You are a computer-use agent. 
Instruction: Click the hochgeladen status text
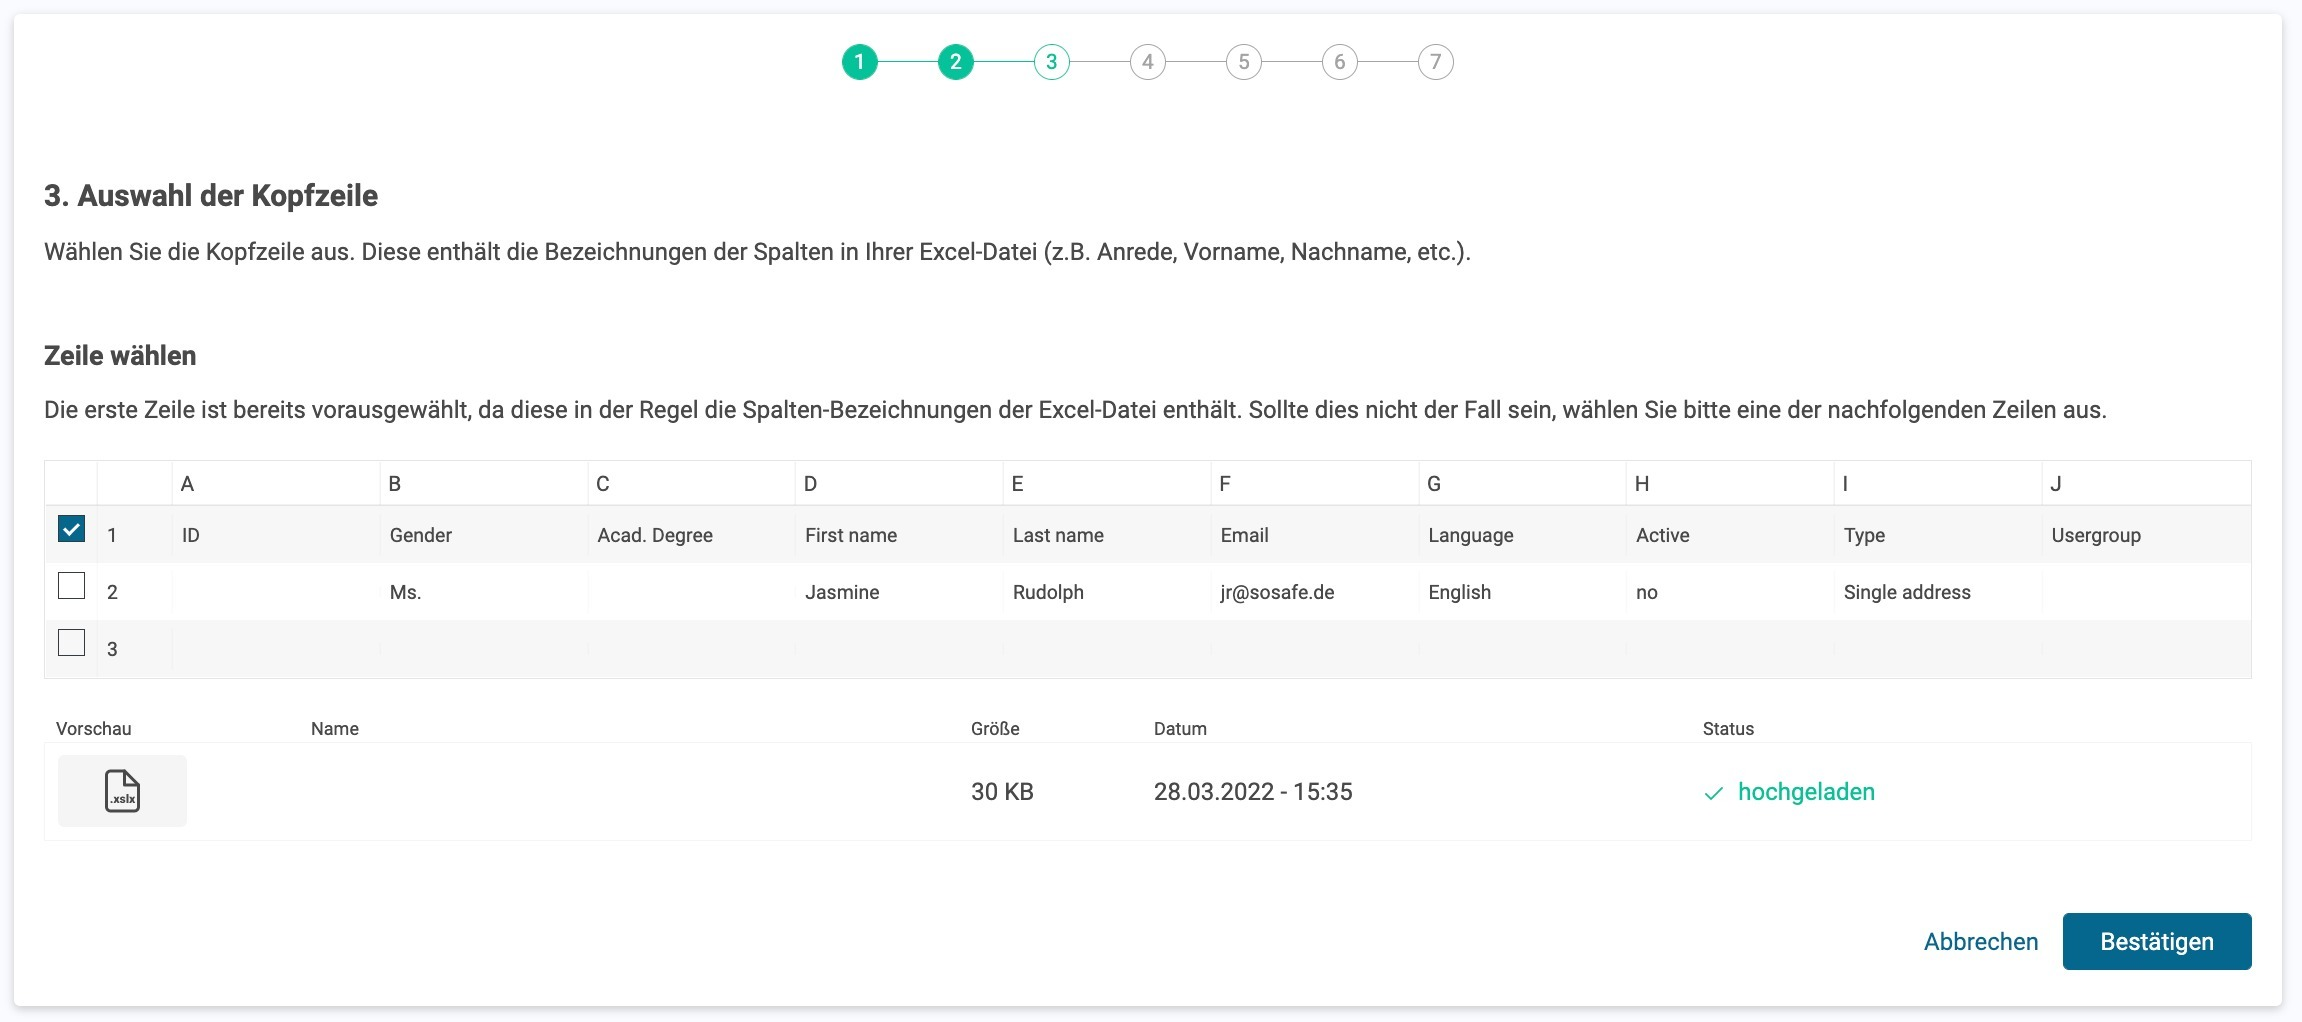tap(1806, 792)
